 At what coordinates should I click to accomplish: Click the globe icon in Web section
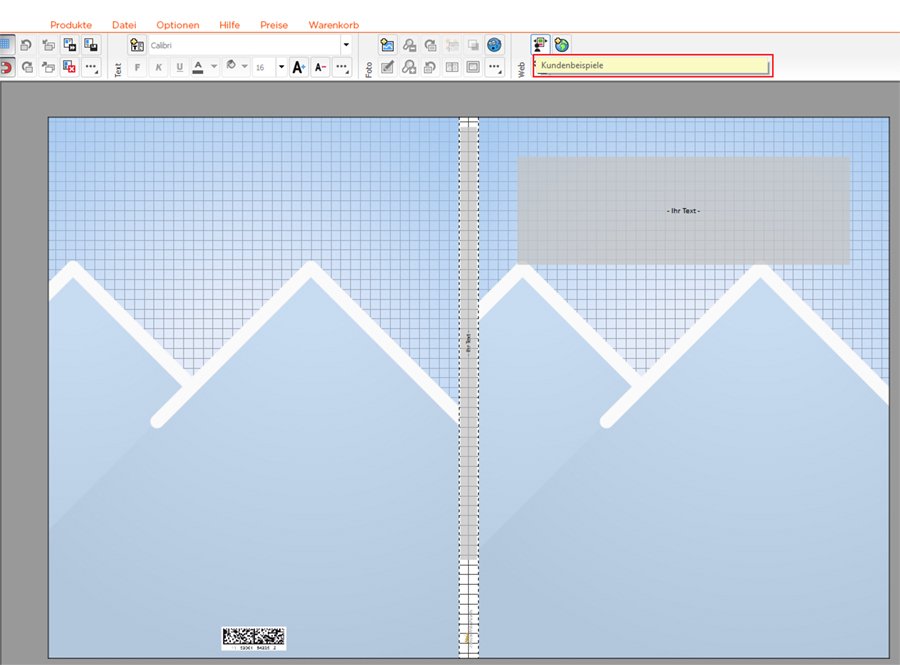[562, 45]
